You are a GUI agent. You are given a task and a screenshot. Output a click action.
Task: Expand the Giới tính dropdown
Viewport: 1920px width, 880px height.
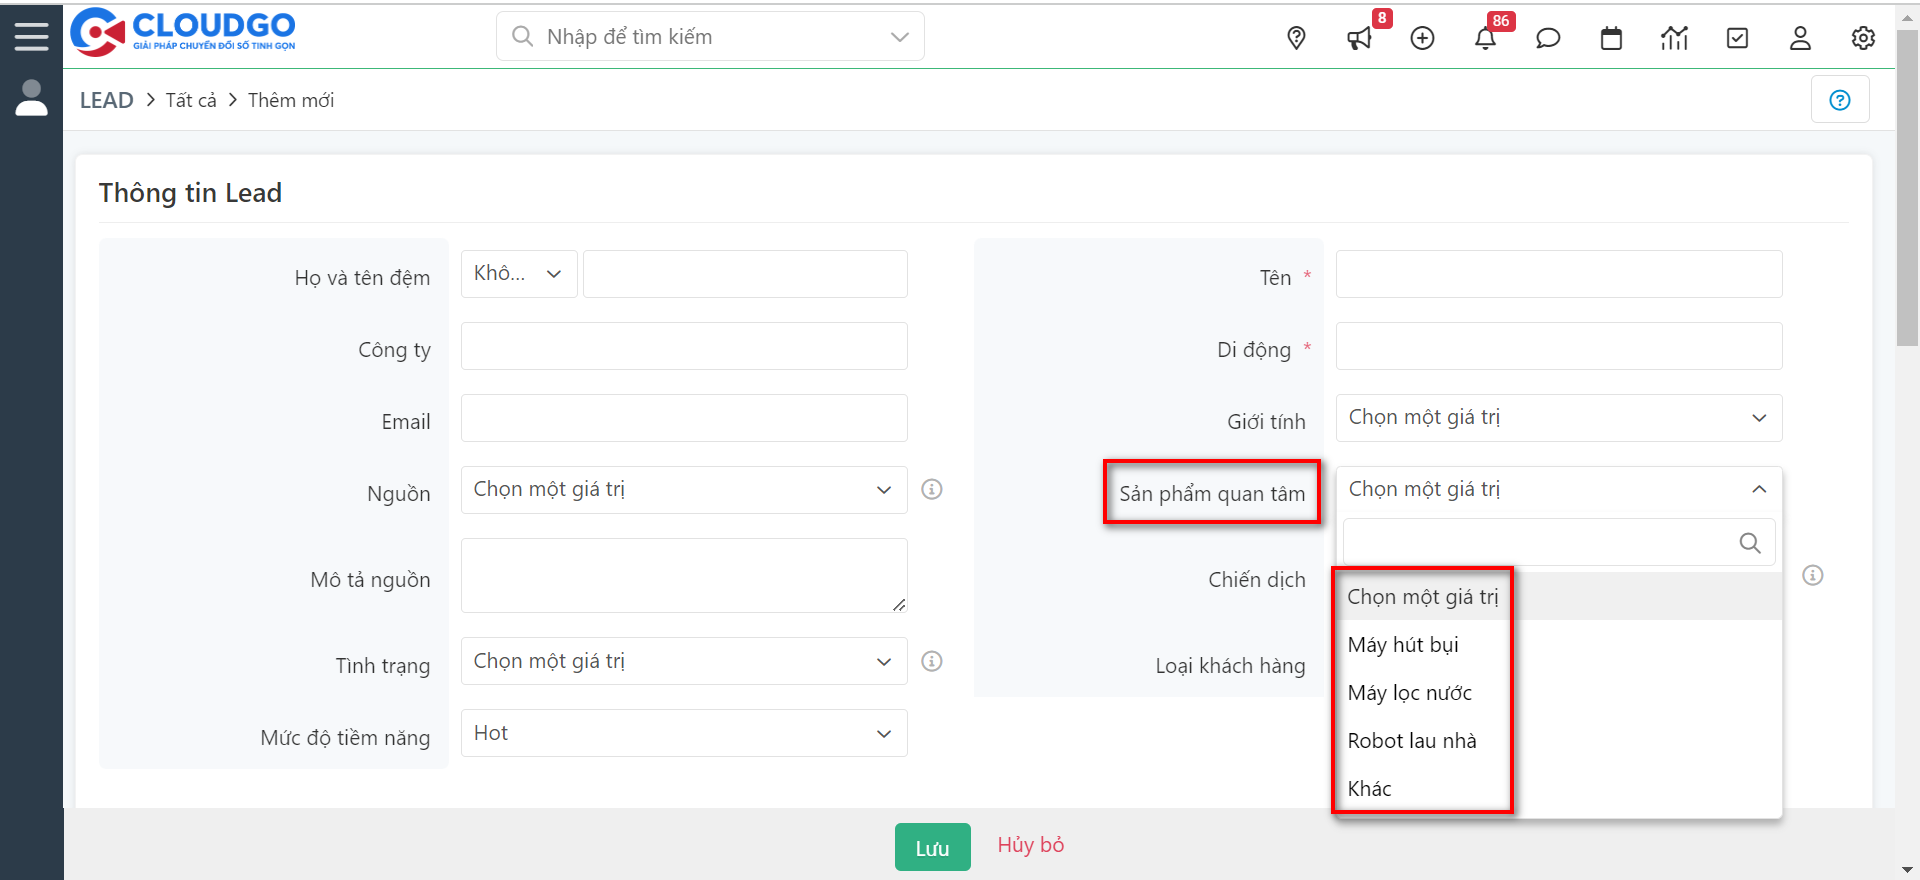1558,418
